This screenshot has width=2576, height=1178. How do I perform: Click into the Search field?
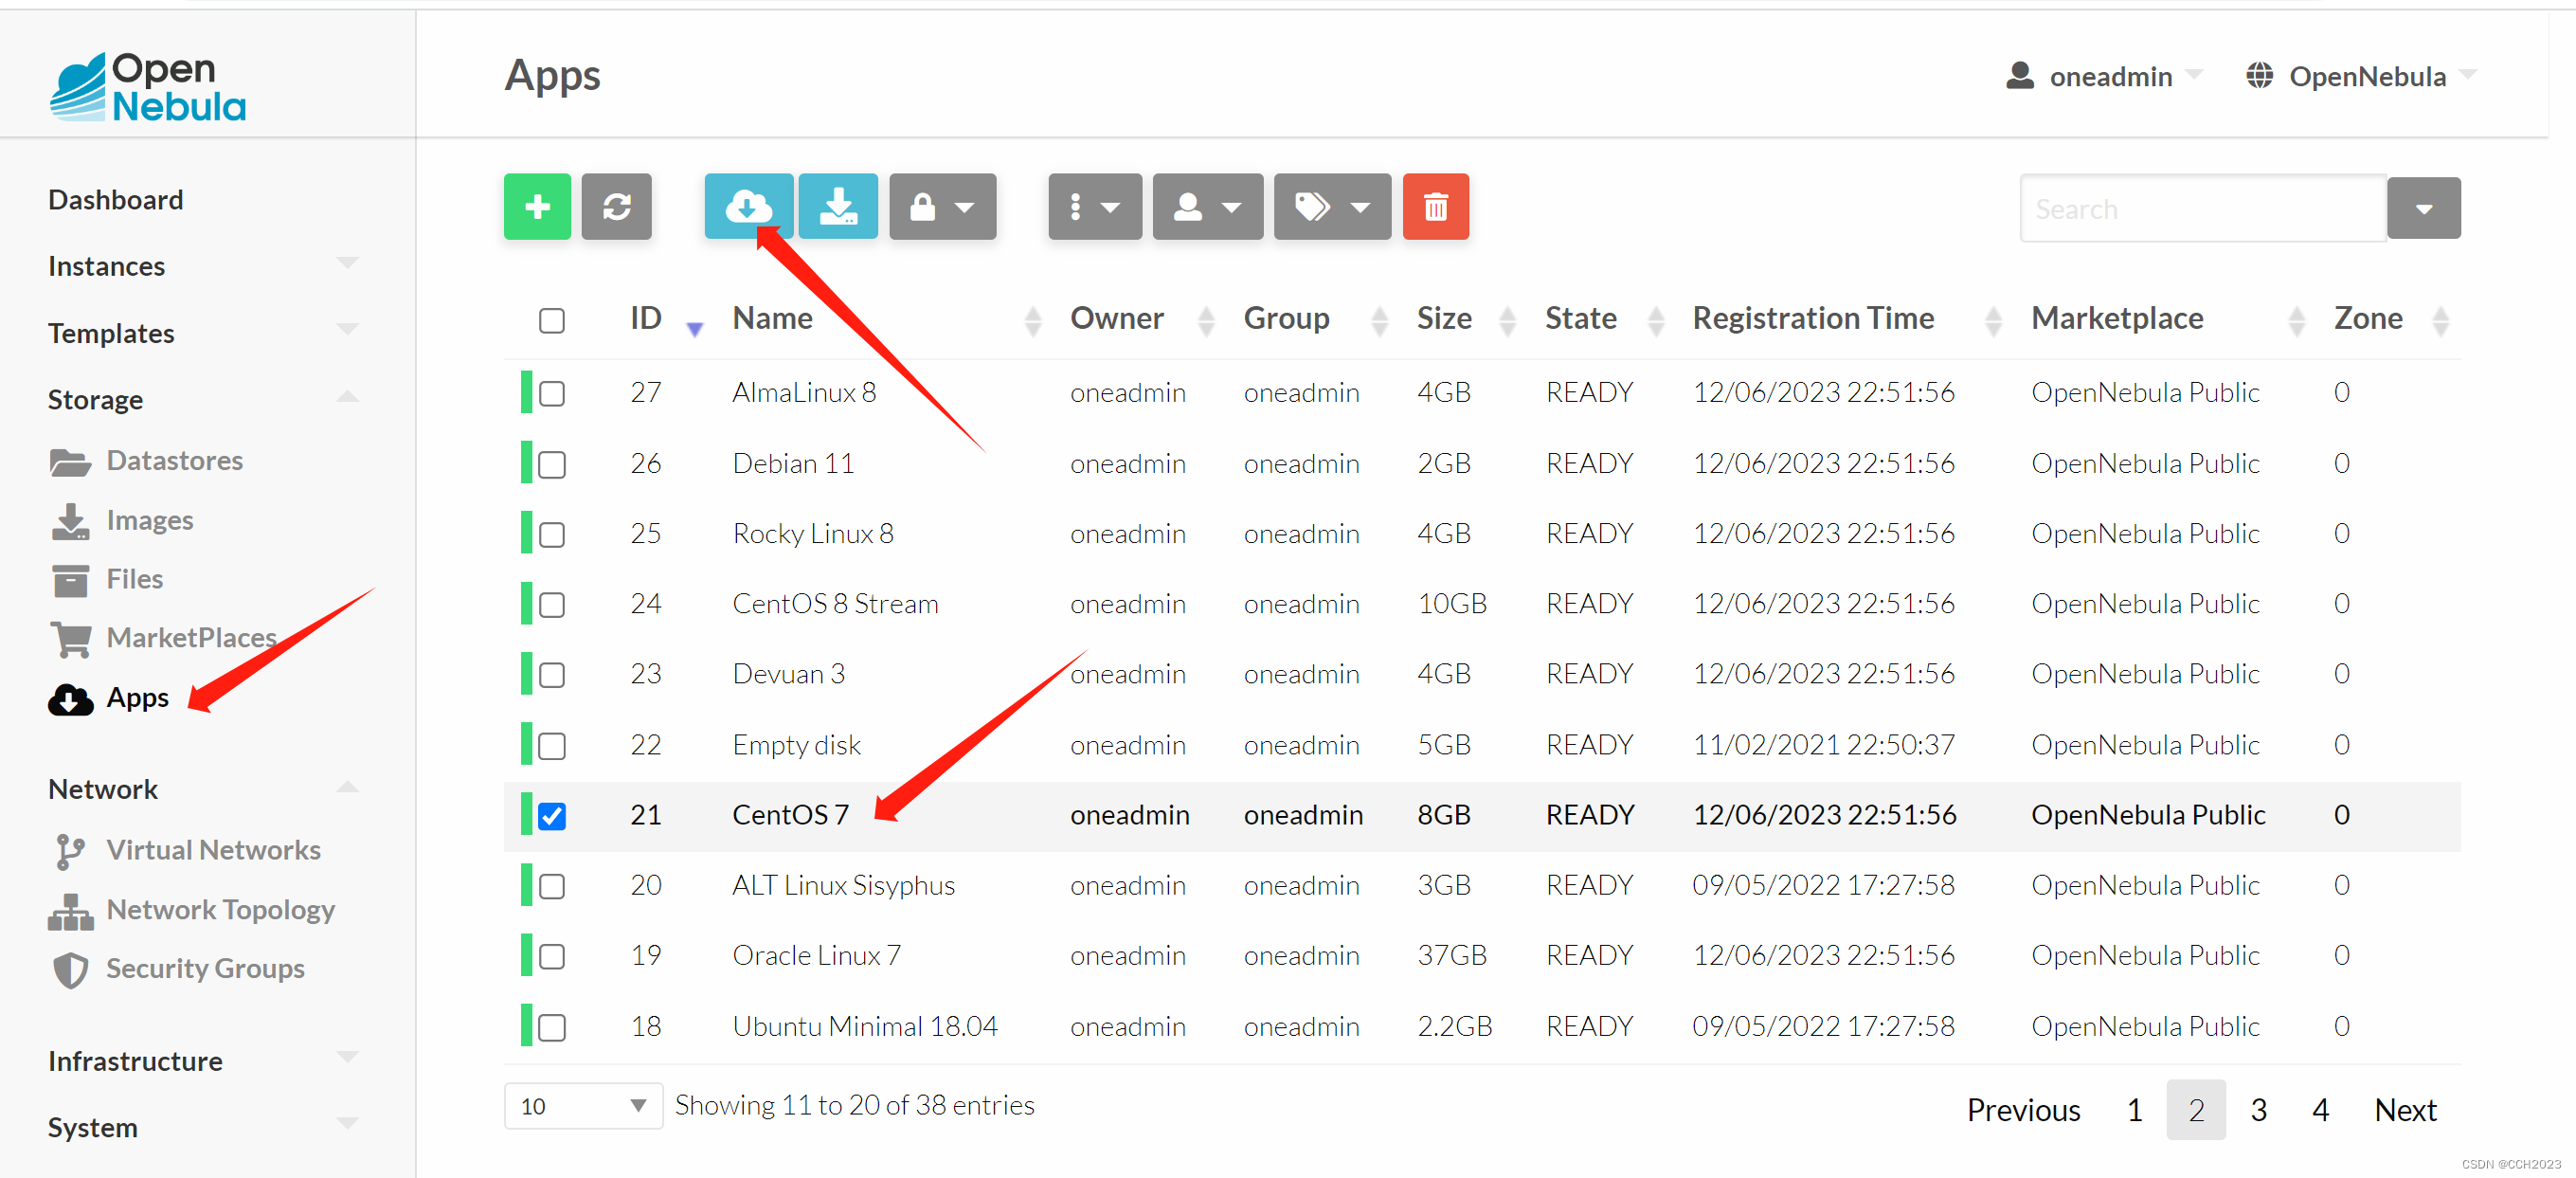click(x=2202, y=209)
